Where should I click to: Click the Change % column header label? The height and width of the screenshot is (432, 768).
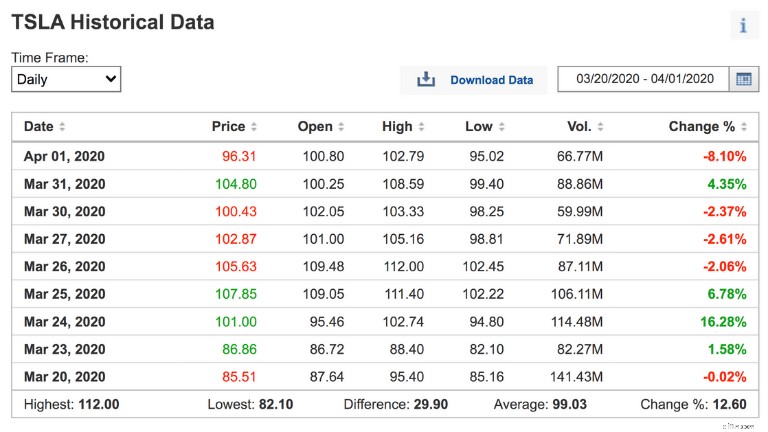point(702,126)
